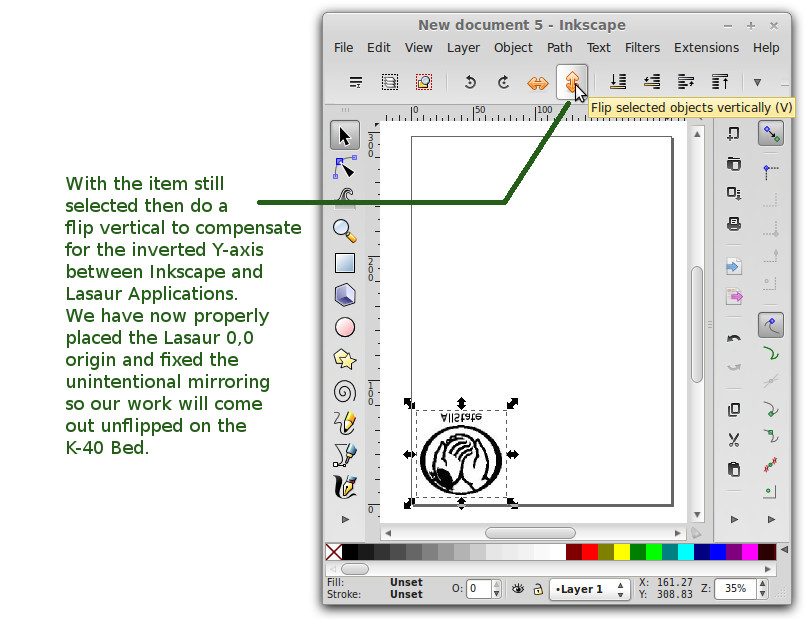Raise selection to top
Image resolution: width=805 pixels, height=619 pixels.
click(720, 82)
